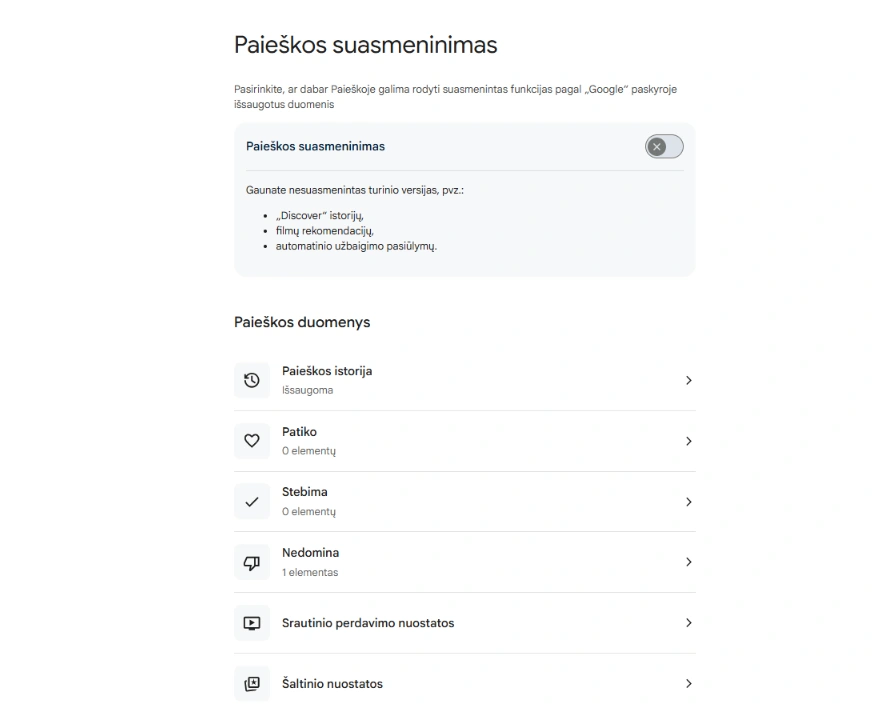874x704 pixels.
Task: Click the Paieškos suasmeninimas card label
Action: (315, 147)
